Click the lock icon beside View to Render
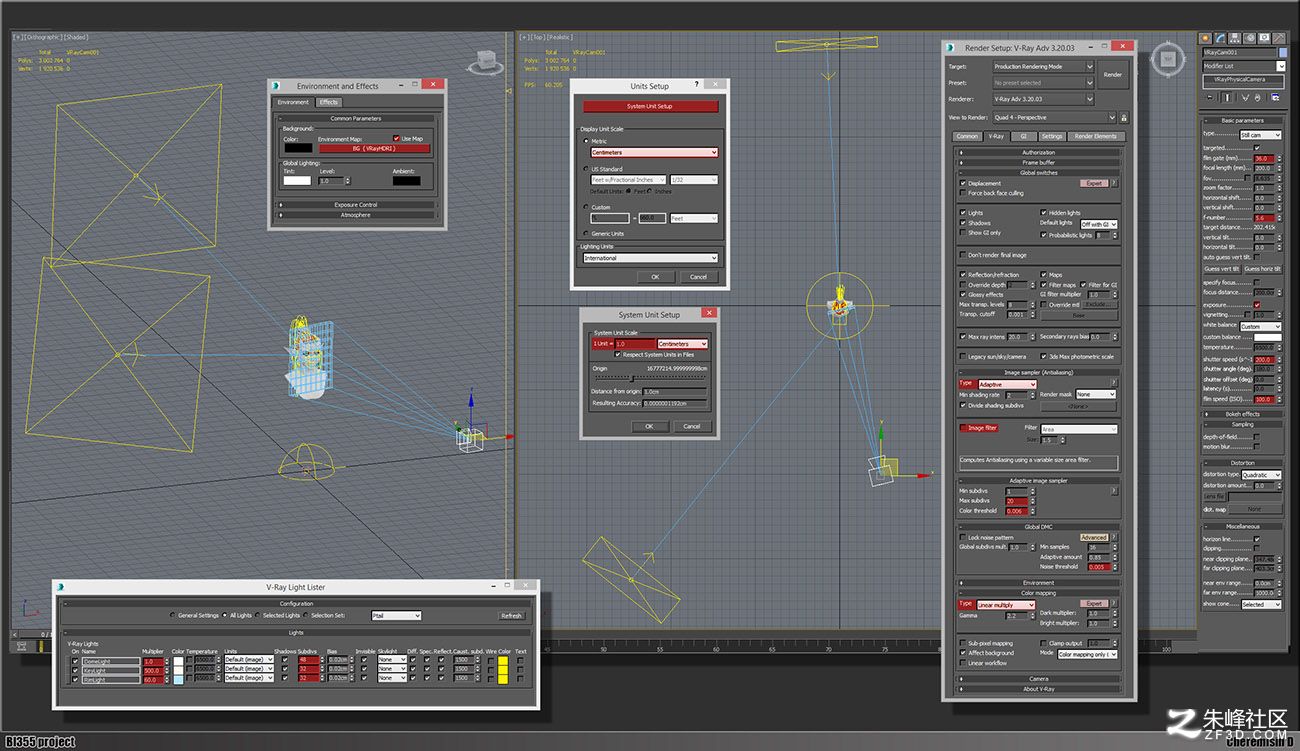This screenshot has height=751, width=1300. click(x=1124, y=117)
